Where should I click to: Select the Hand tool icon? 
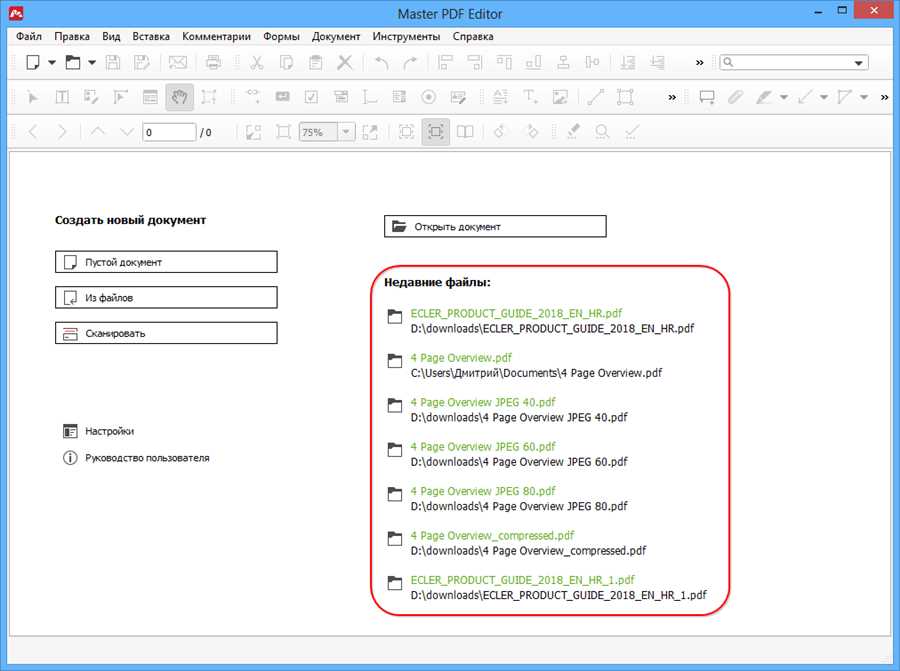point(179,97)
